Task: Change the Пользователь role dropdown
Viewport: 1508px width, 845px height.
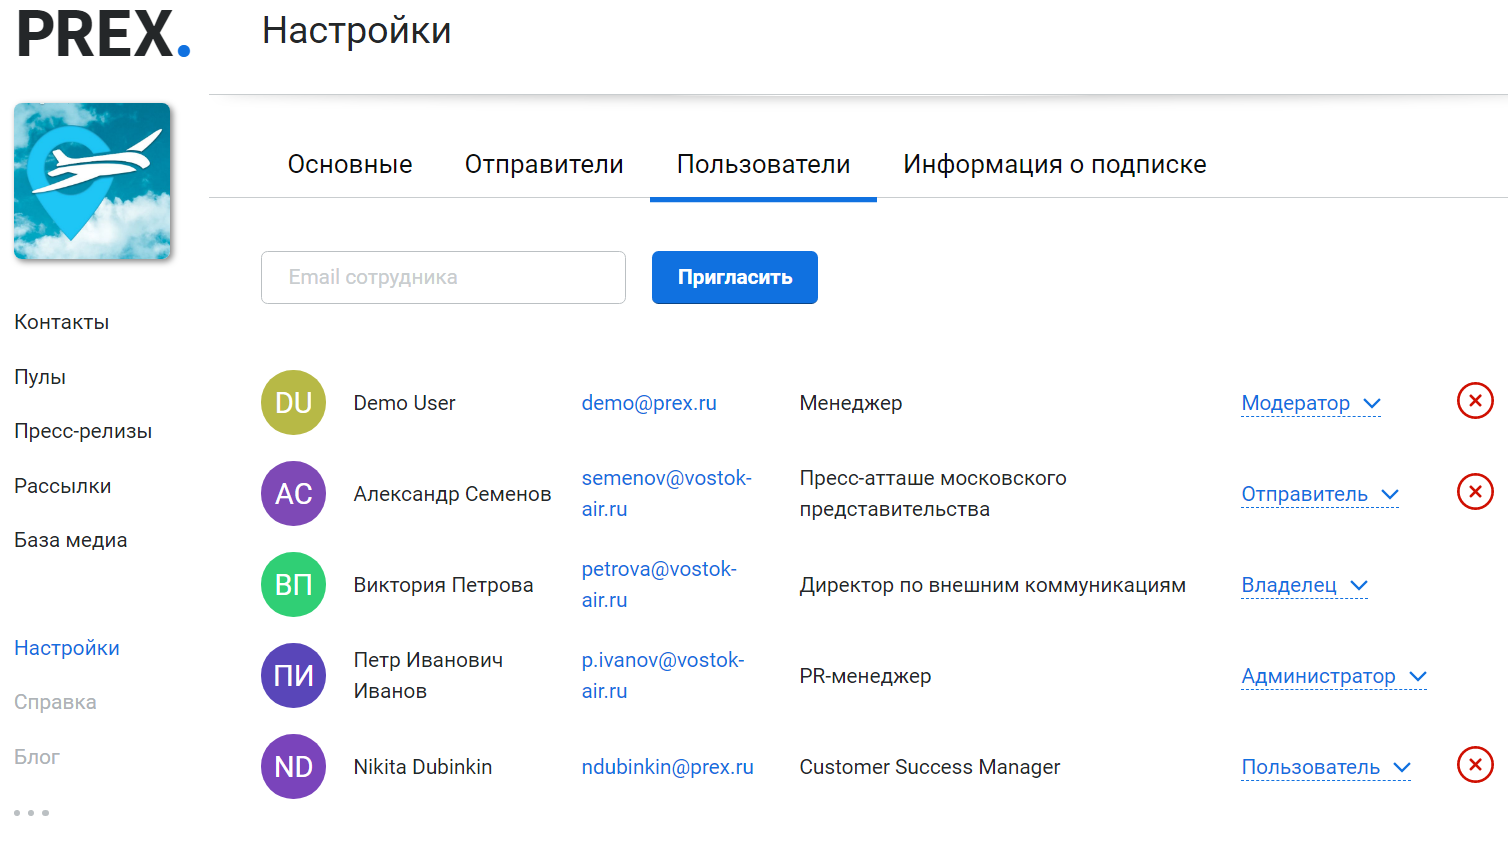Action: click(x=1325, y=767)
